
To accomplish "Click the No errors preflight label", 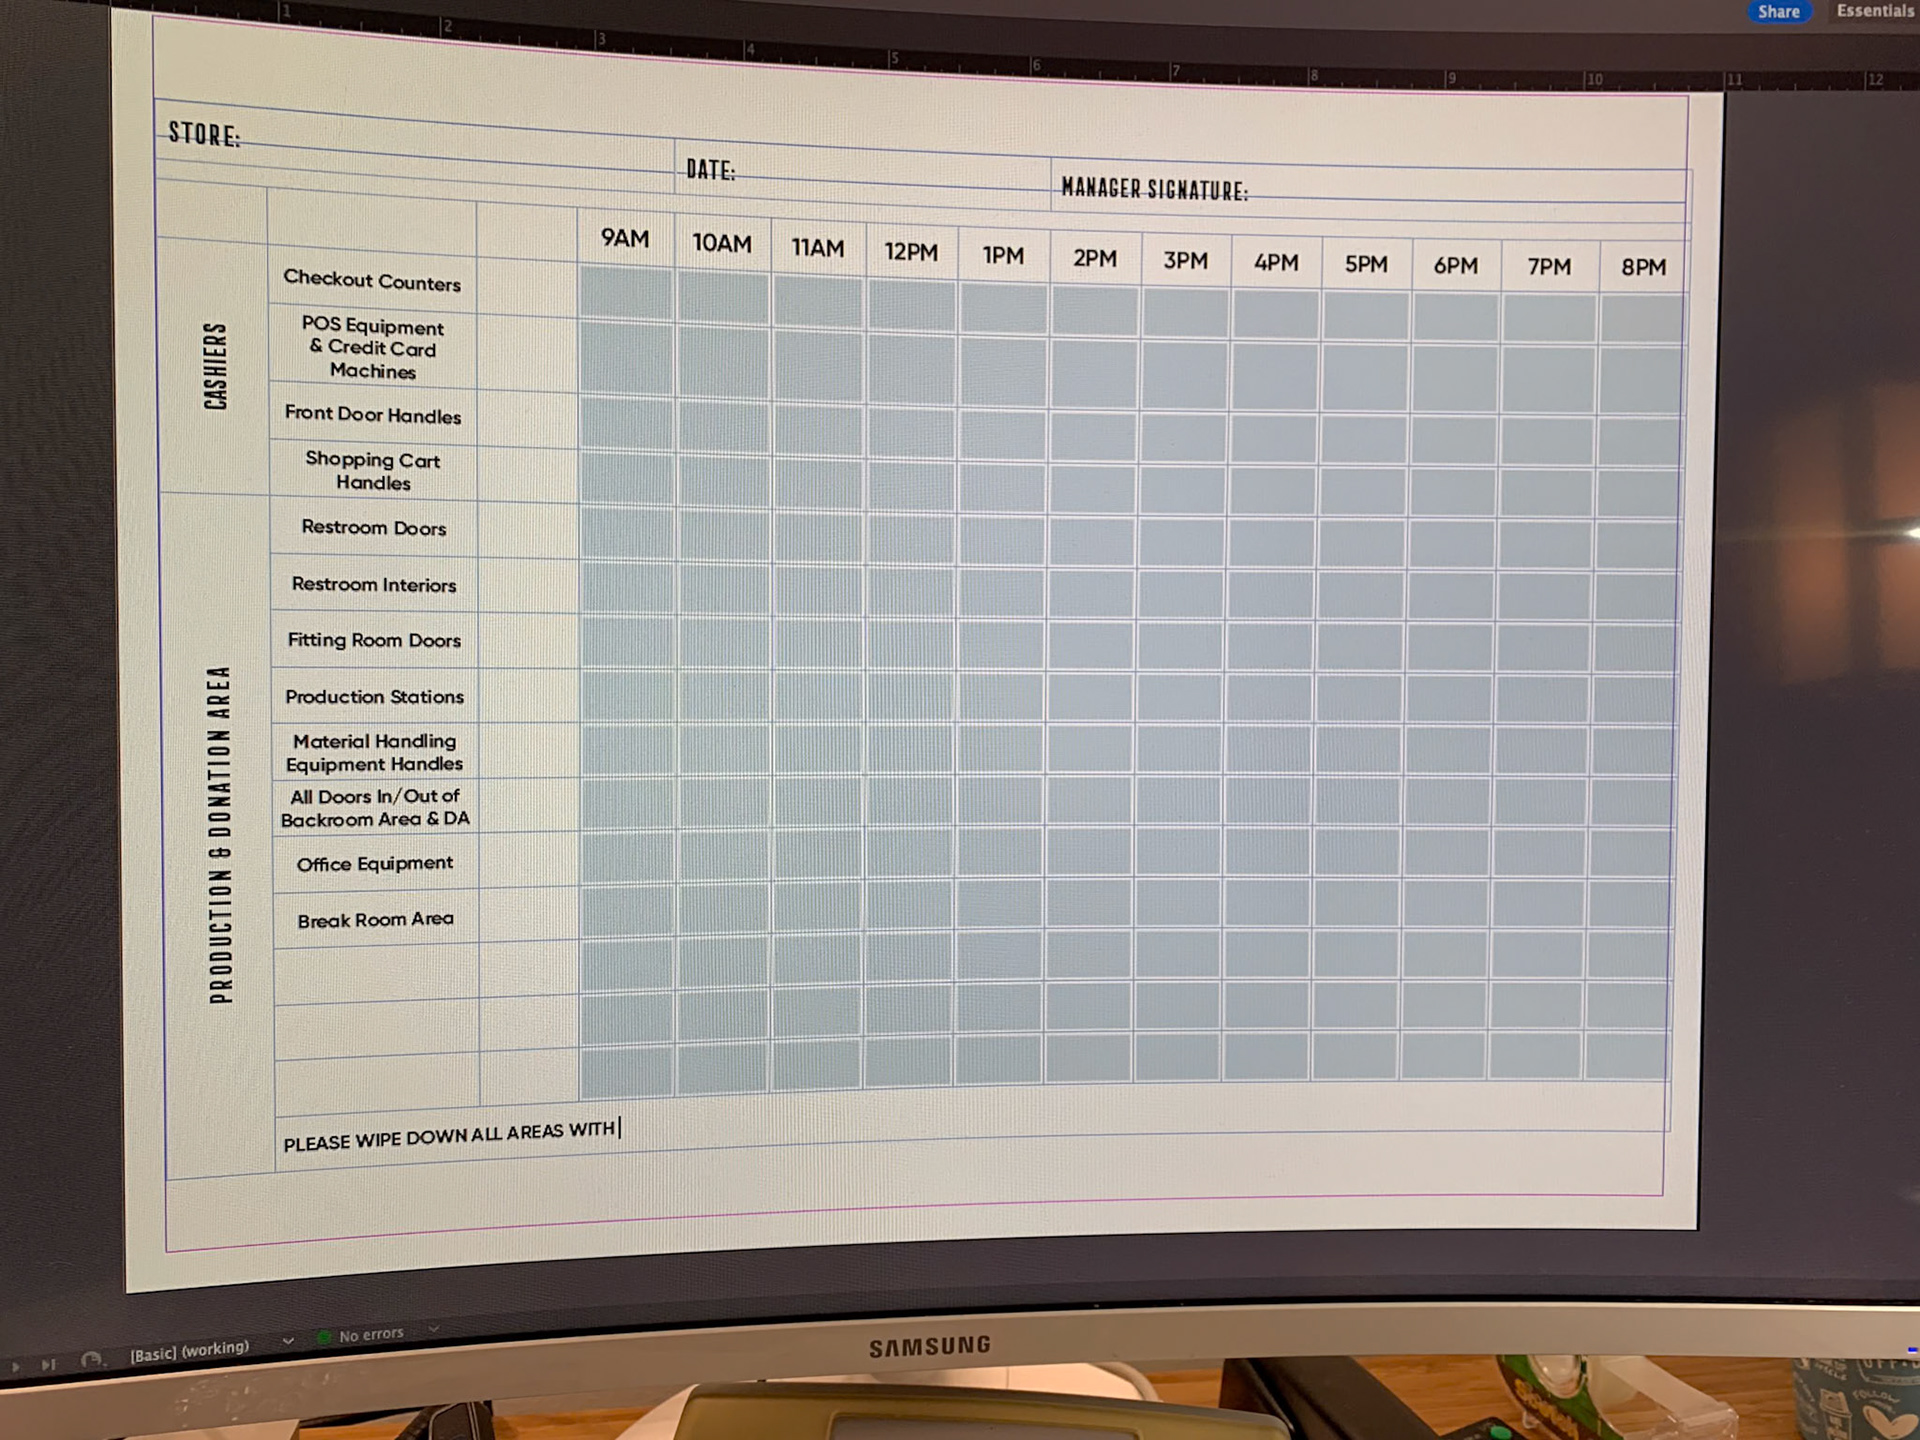I will pyautogui.click(x=371, y=1335).
